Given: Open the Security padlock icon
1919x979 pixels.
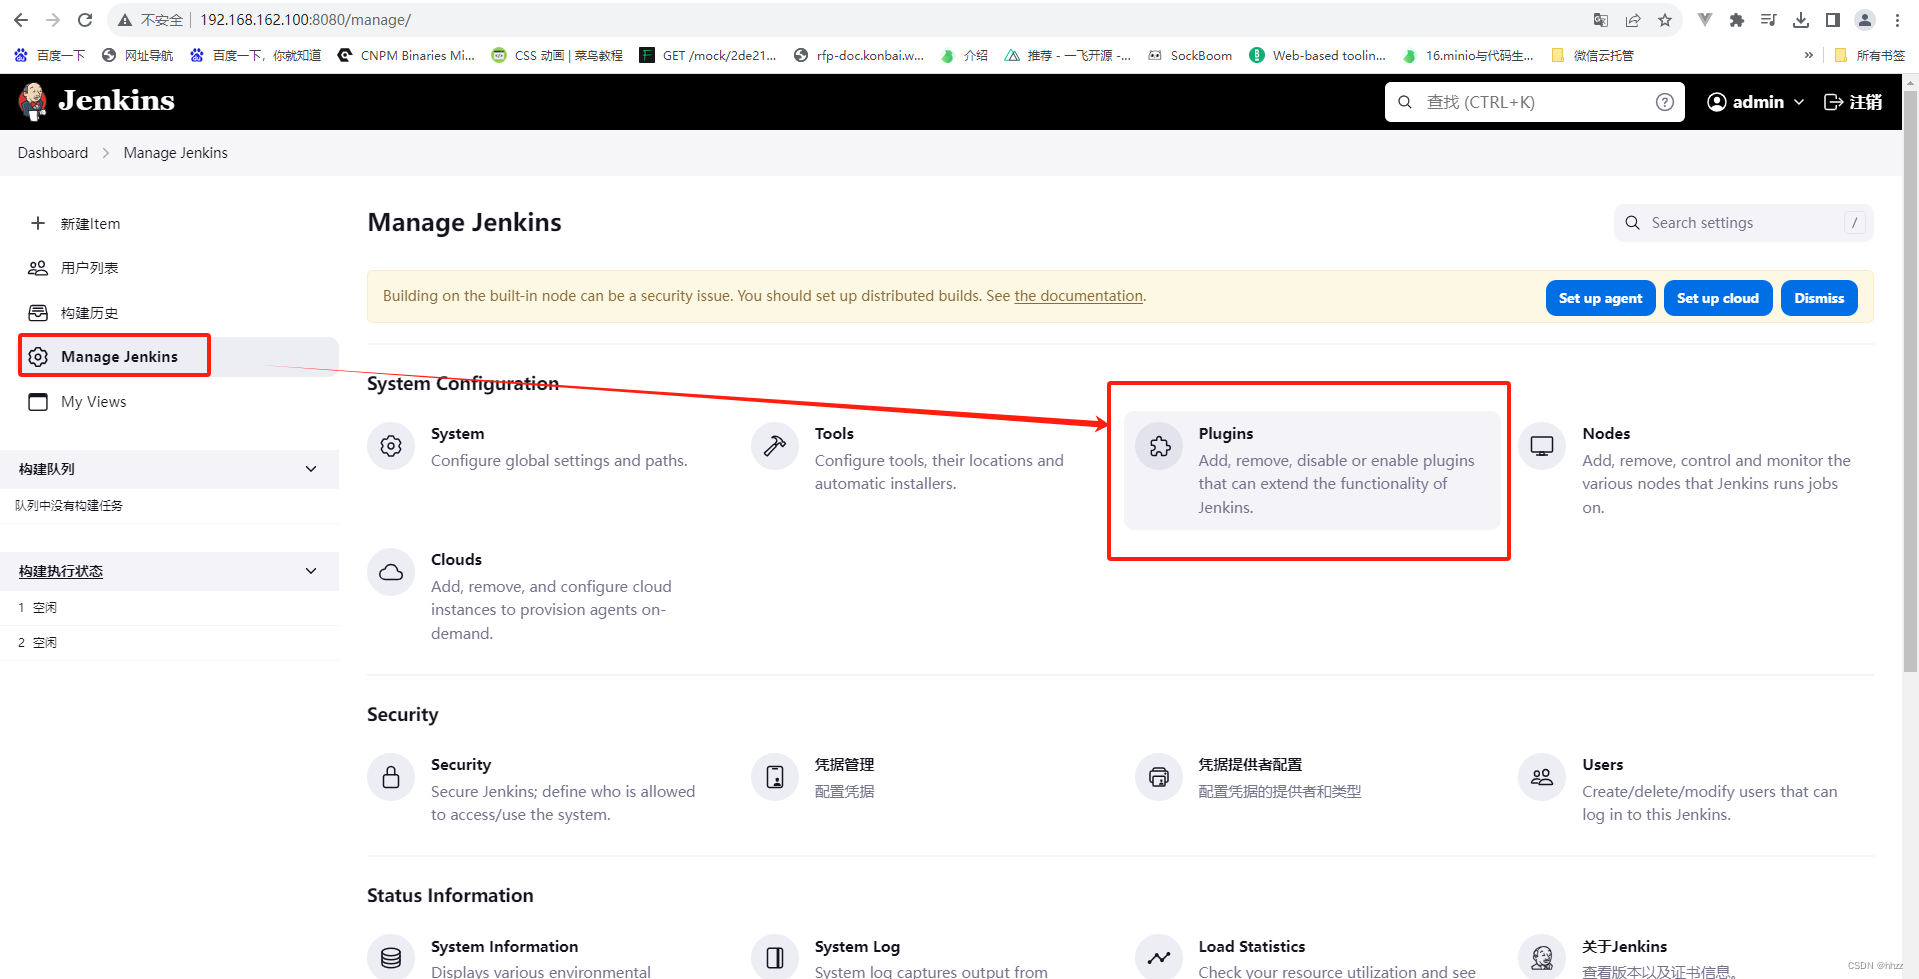Looking at the screenshot, I should (391, 777).
